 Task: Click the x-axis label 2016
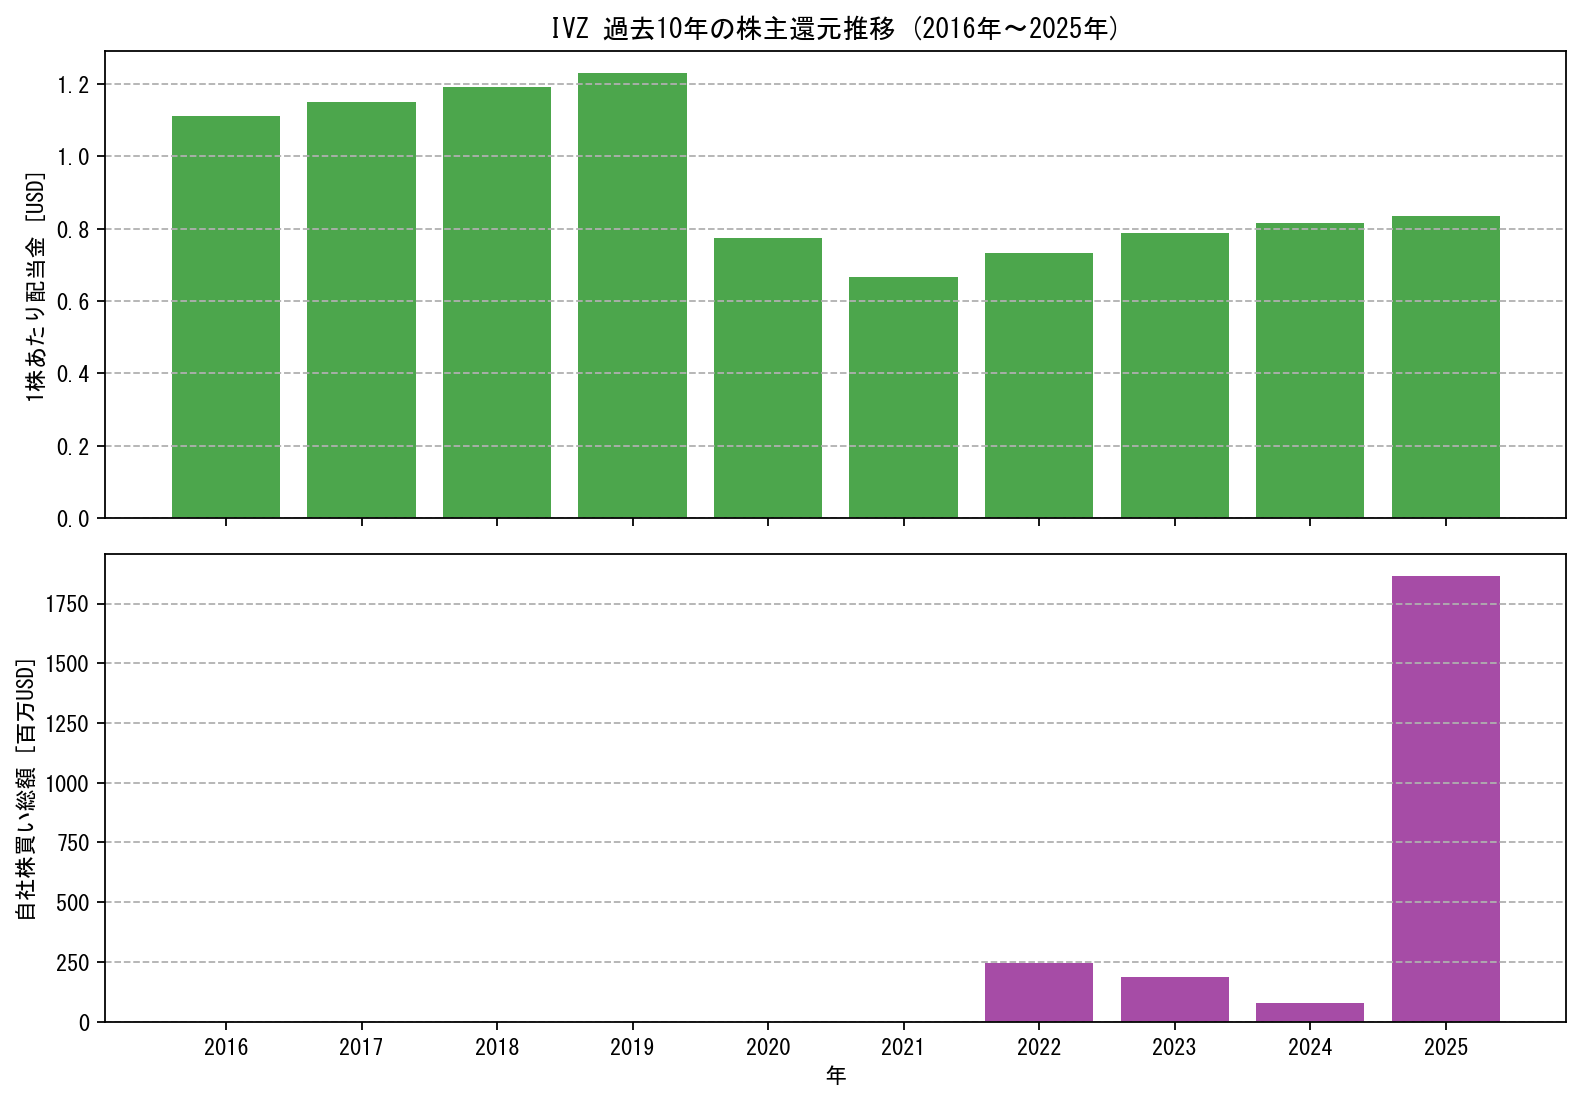(x=226, y=1047)
